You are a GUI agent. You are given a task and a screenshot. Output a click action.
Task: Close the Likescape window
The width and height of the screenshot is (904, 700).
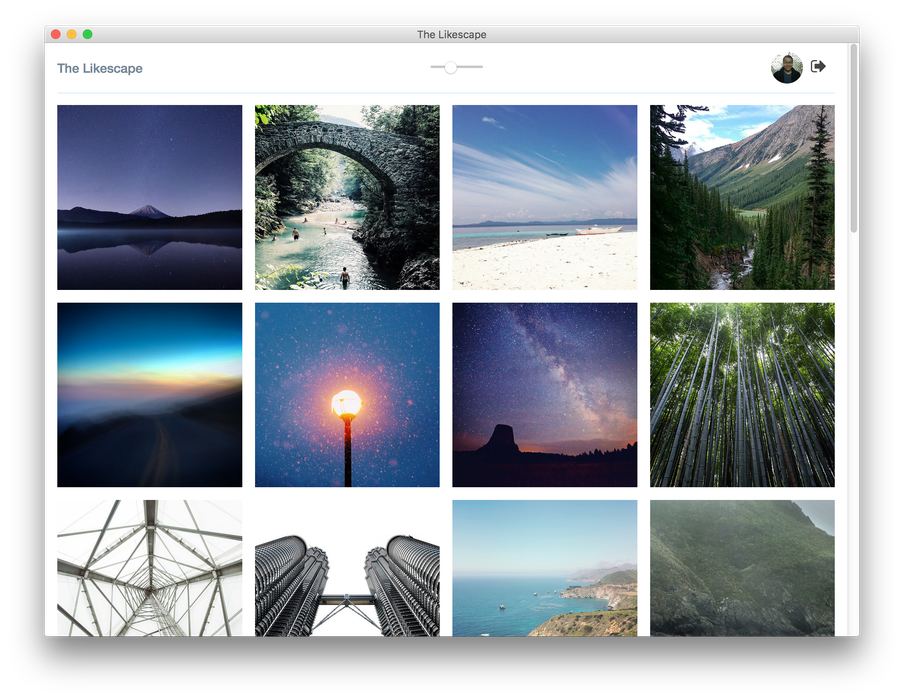[56, 34]
